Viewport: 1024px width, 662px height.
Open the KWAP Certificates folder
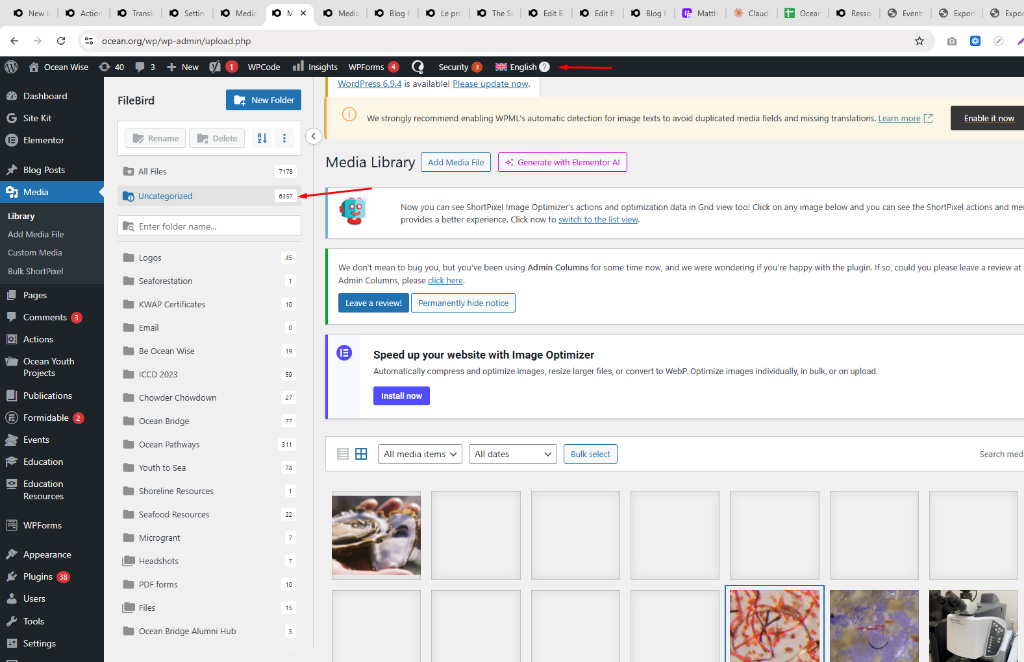pos(209,304)
